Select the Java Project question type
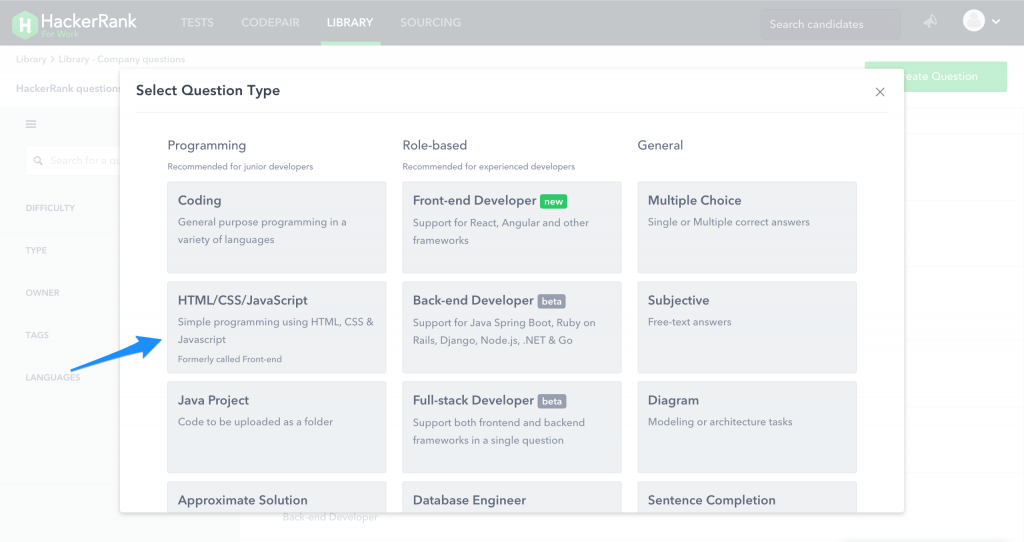The height and width of the screenshot is (542, 1024). click(277, 427)
